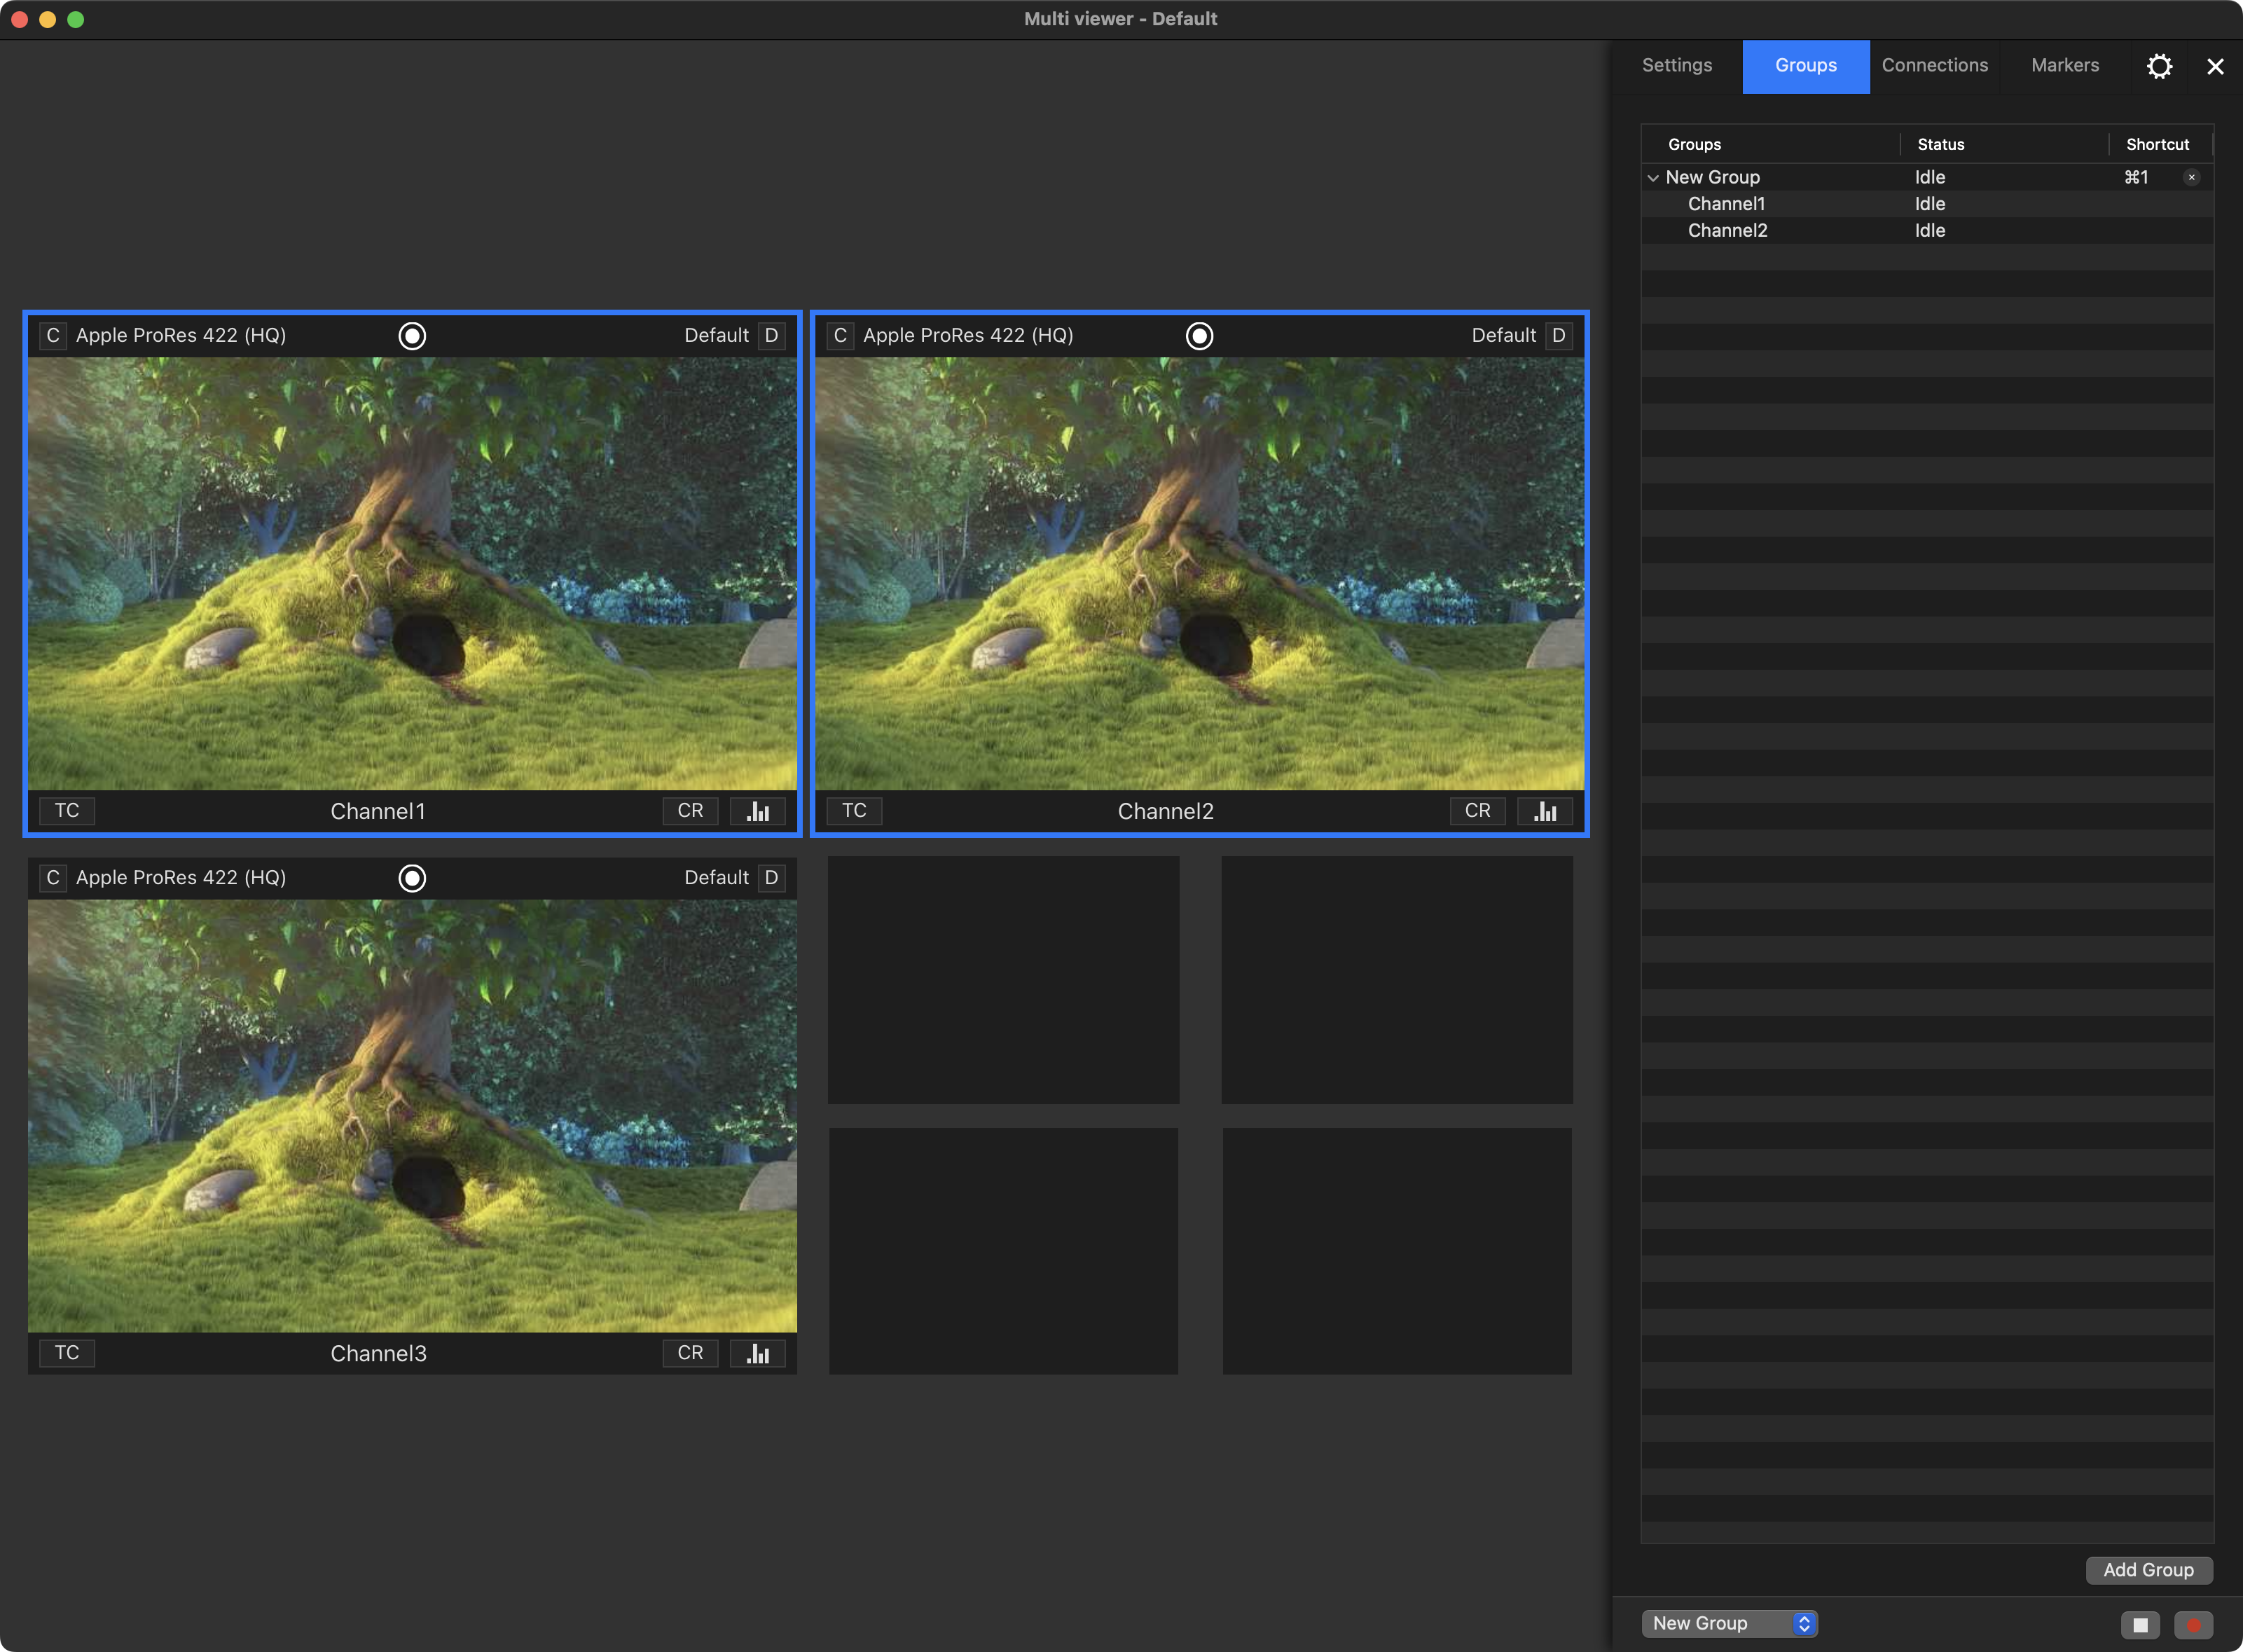Image resolution: width=2243 pixels, height=1652 pixels.
Task: Click the Add Group button
Action: [x=2148, y=1570]
